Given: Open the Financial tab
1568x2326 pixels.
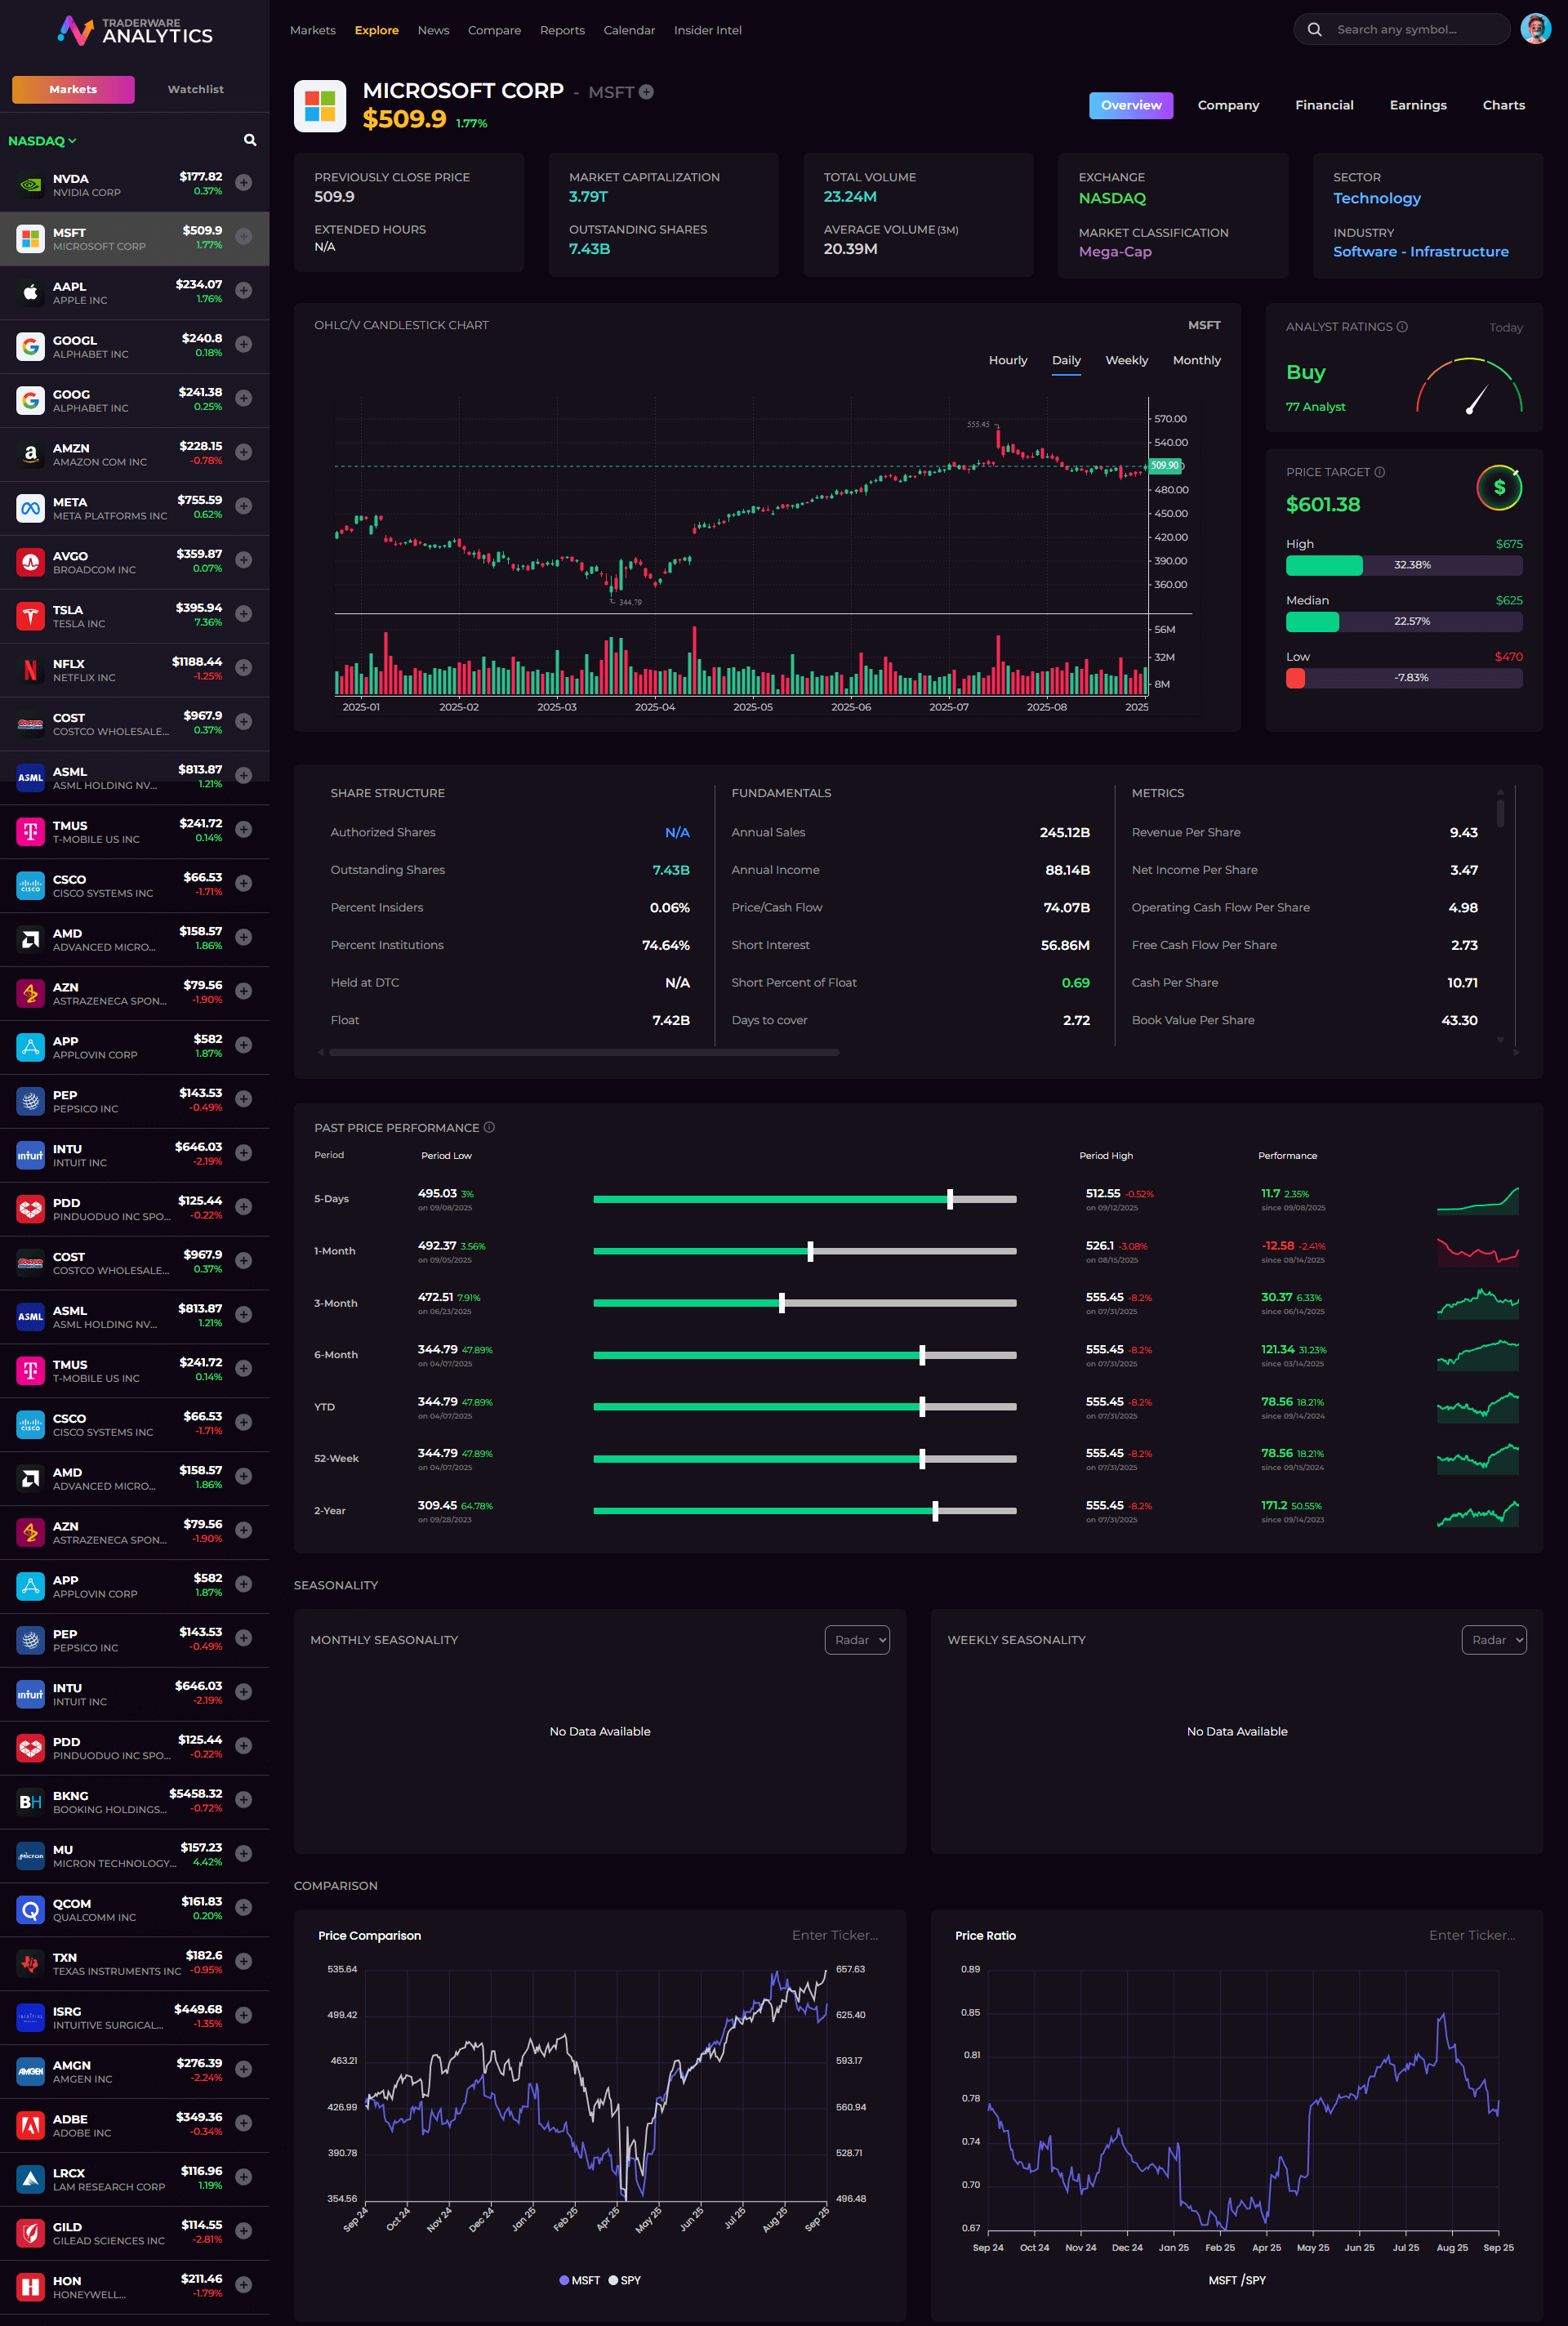Looking at the screenshot, I should 1323,105.
